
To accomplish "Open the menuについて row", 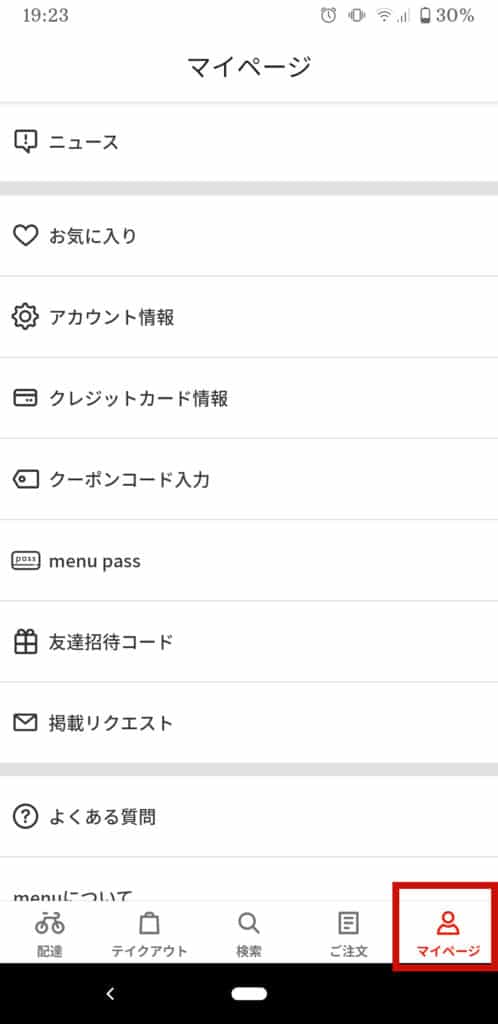I will [249, 880].
